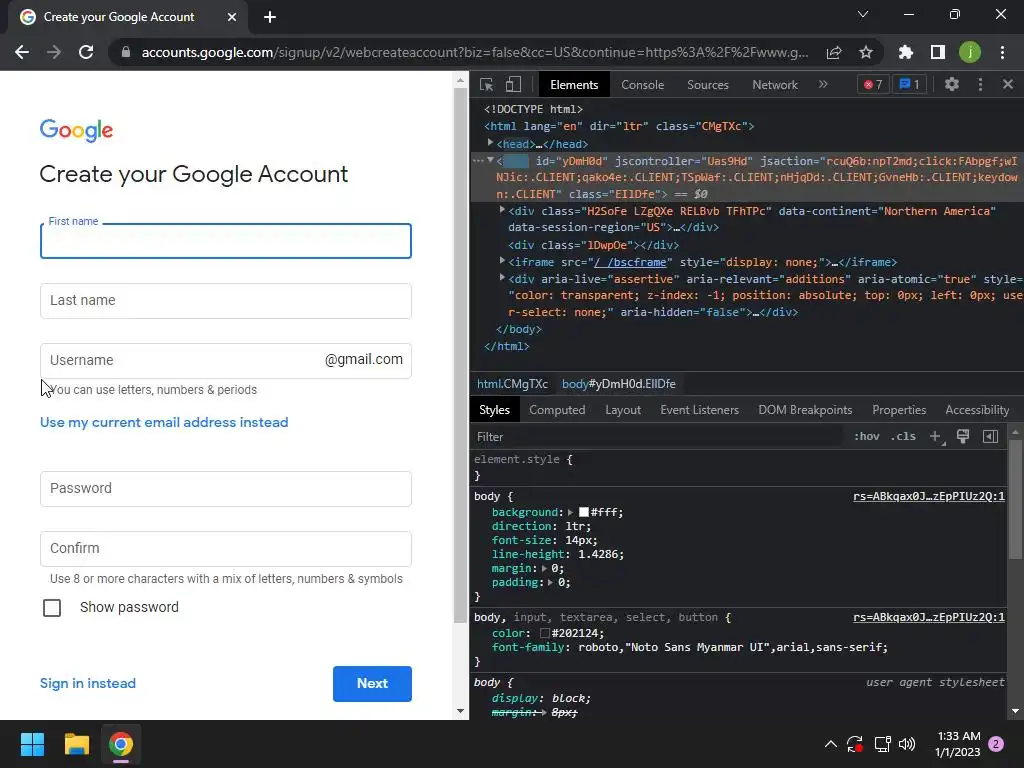This screenshot has width=1024, height=768.
Task: Switch to the Console tab
Action: tap(643, 84)
